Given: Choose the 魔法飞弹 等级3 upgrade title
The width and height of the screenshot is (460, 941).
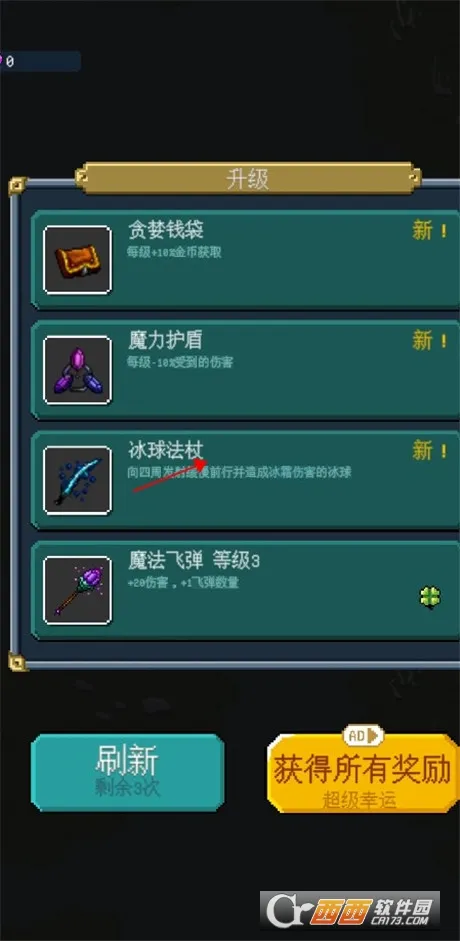Looking at the screenshot, I should (x=194, y=561).
